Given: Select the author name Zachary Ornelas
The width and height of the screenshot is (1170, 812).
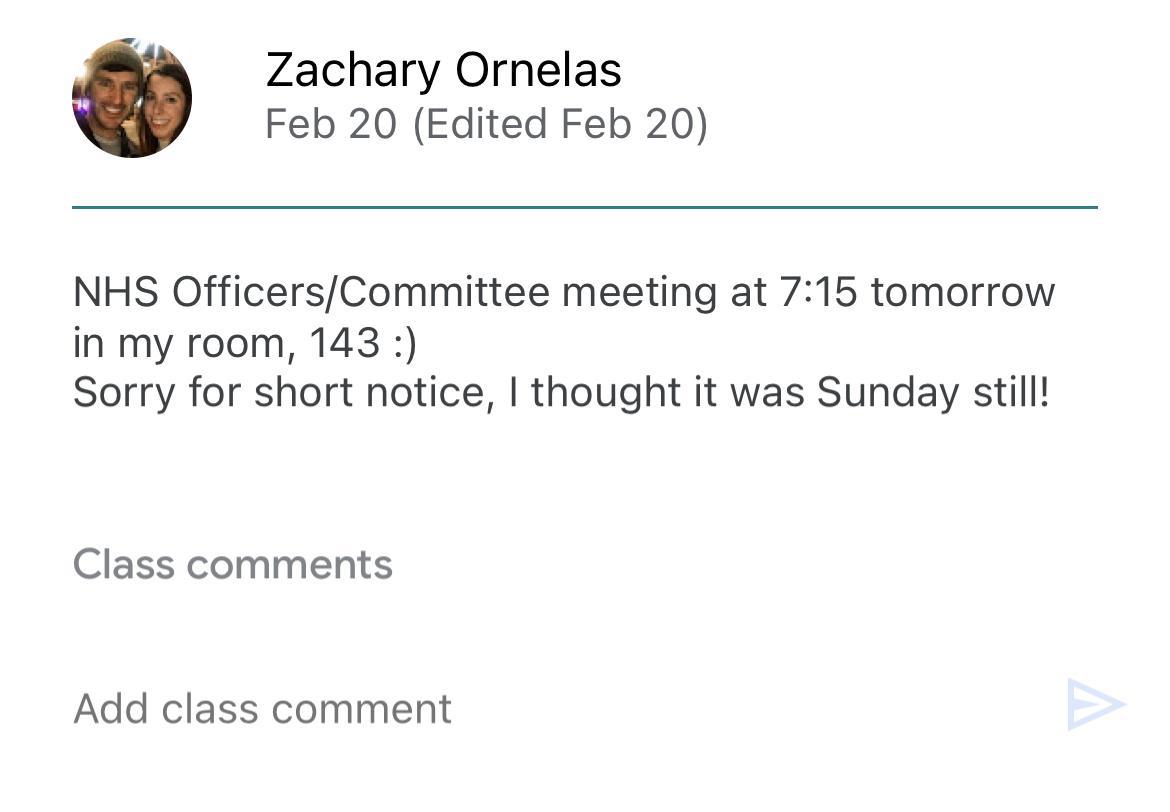Looking at the screenshot, I should pos(443,70).
